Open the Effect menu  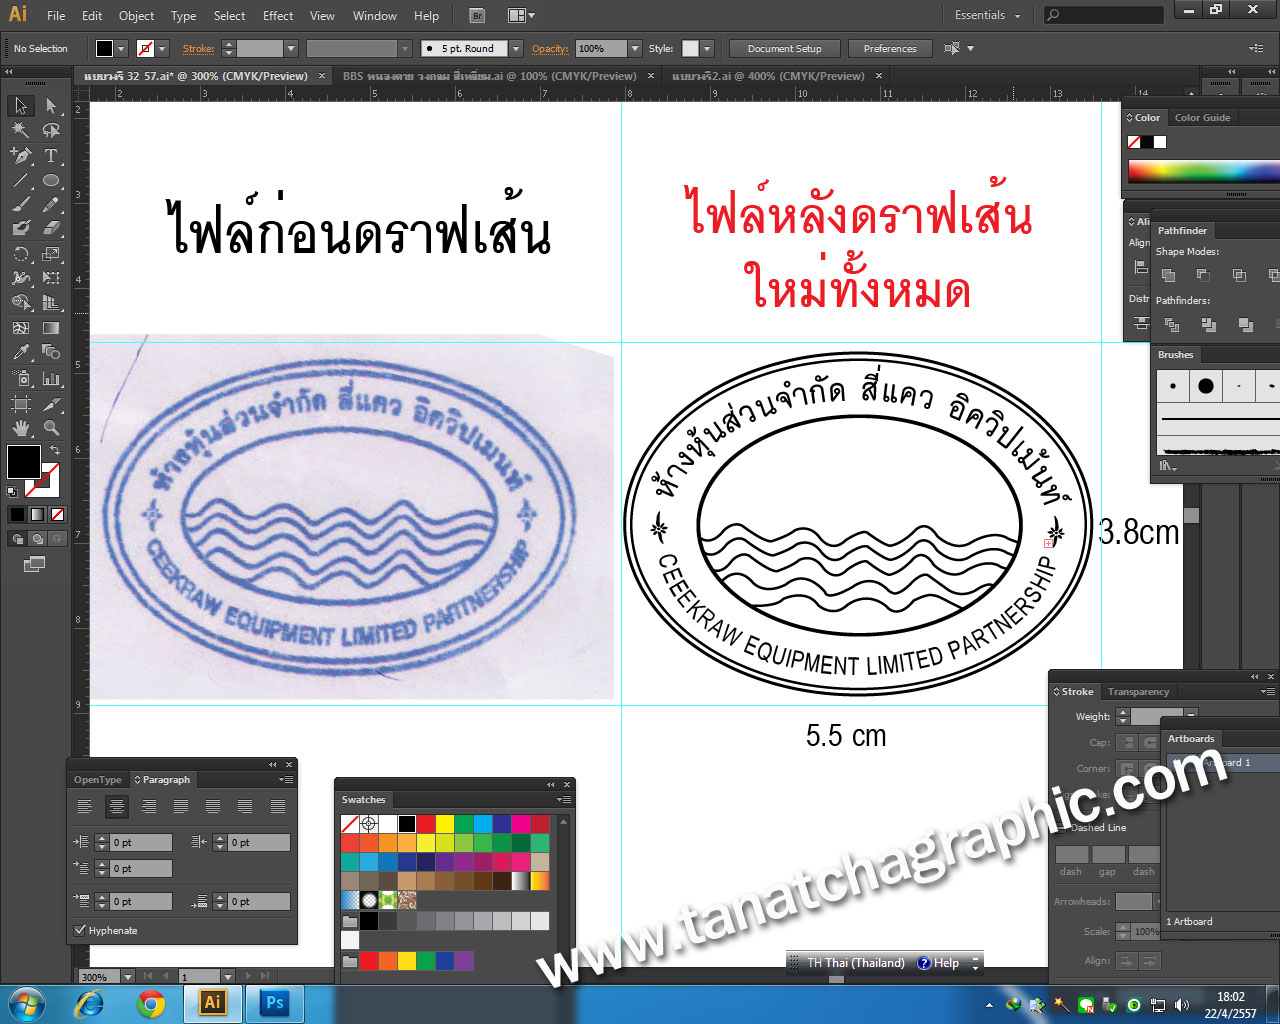click(x=278, y=16)
